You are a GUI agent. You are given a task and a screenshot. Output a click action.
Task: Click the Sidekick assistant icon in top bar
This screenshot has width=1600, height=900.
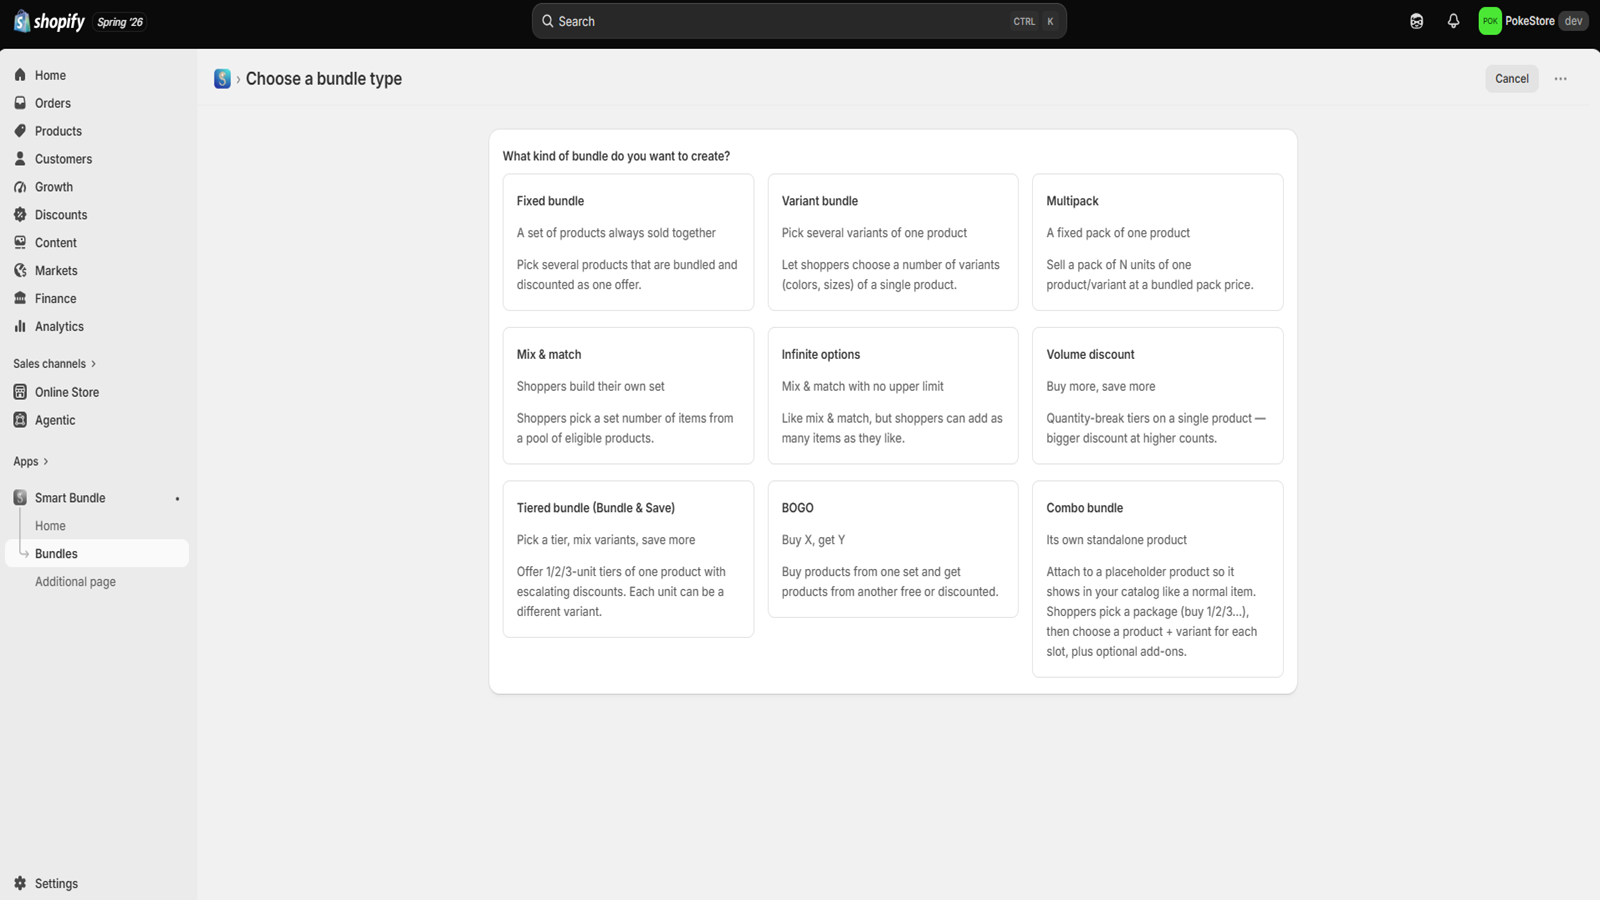[x=1416, y=21]
